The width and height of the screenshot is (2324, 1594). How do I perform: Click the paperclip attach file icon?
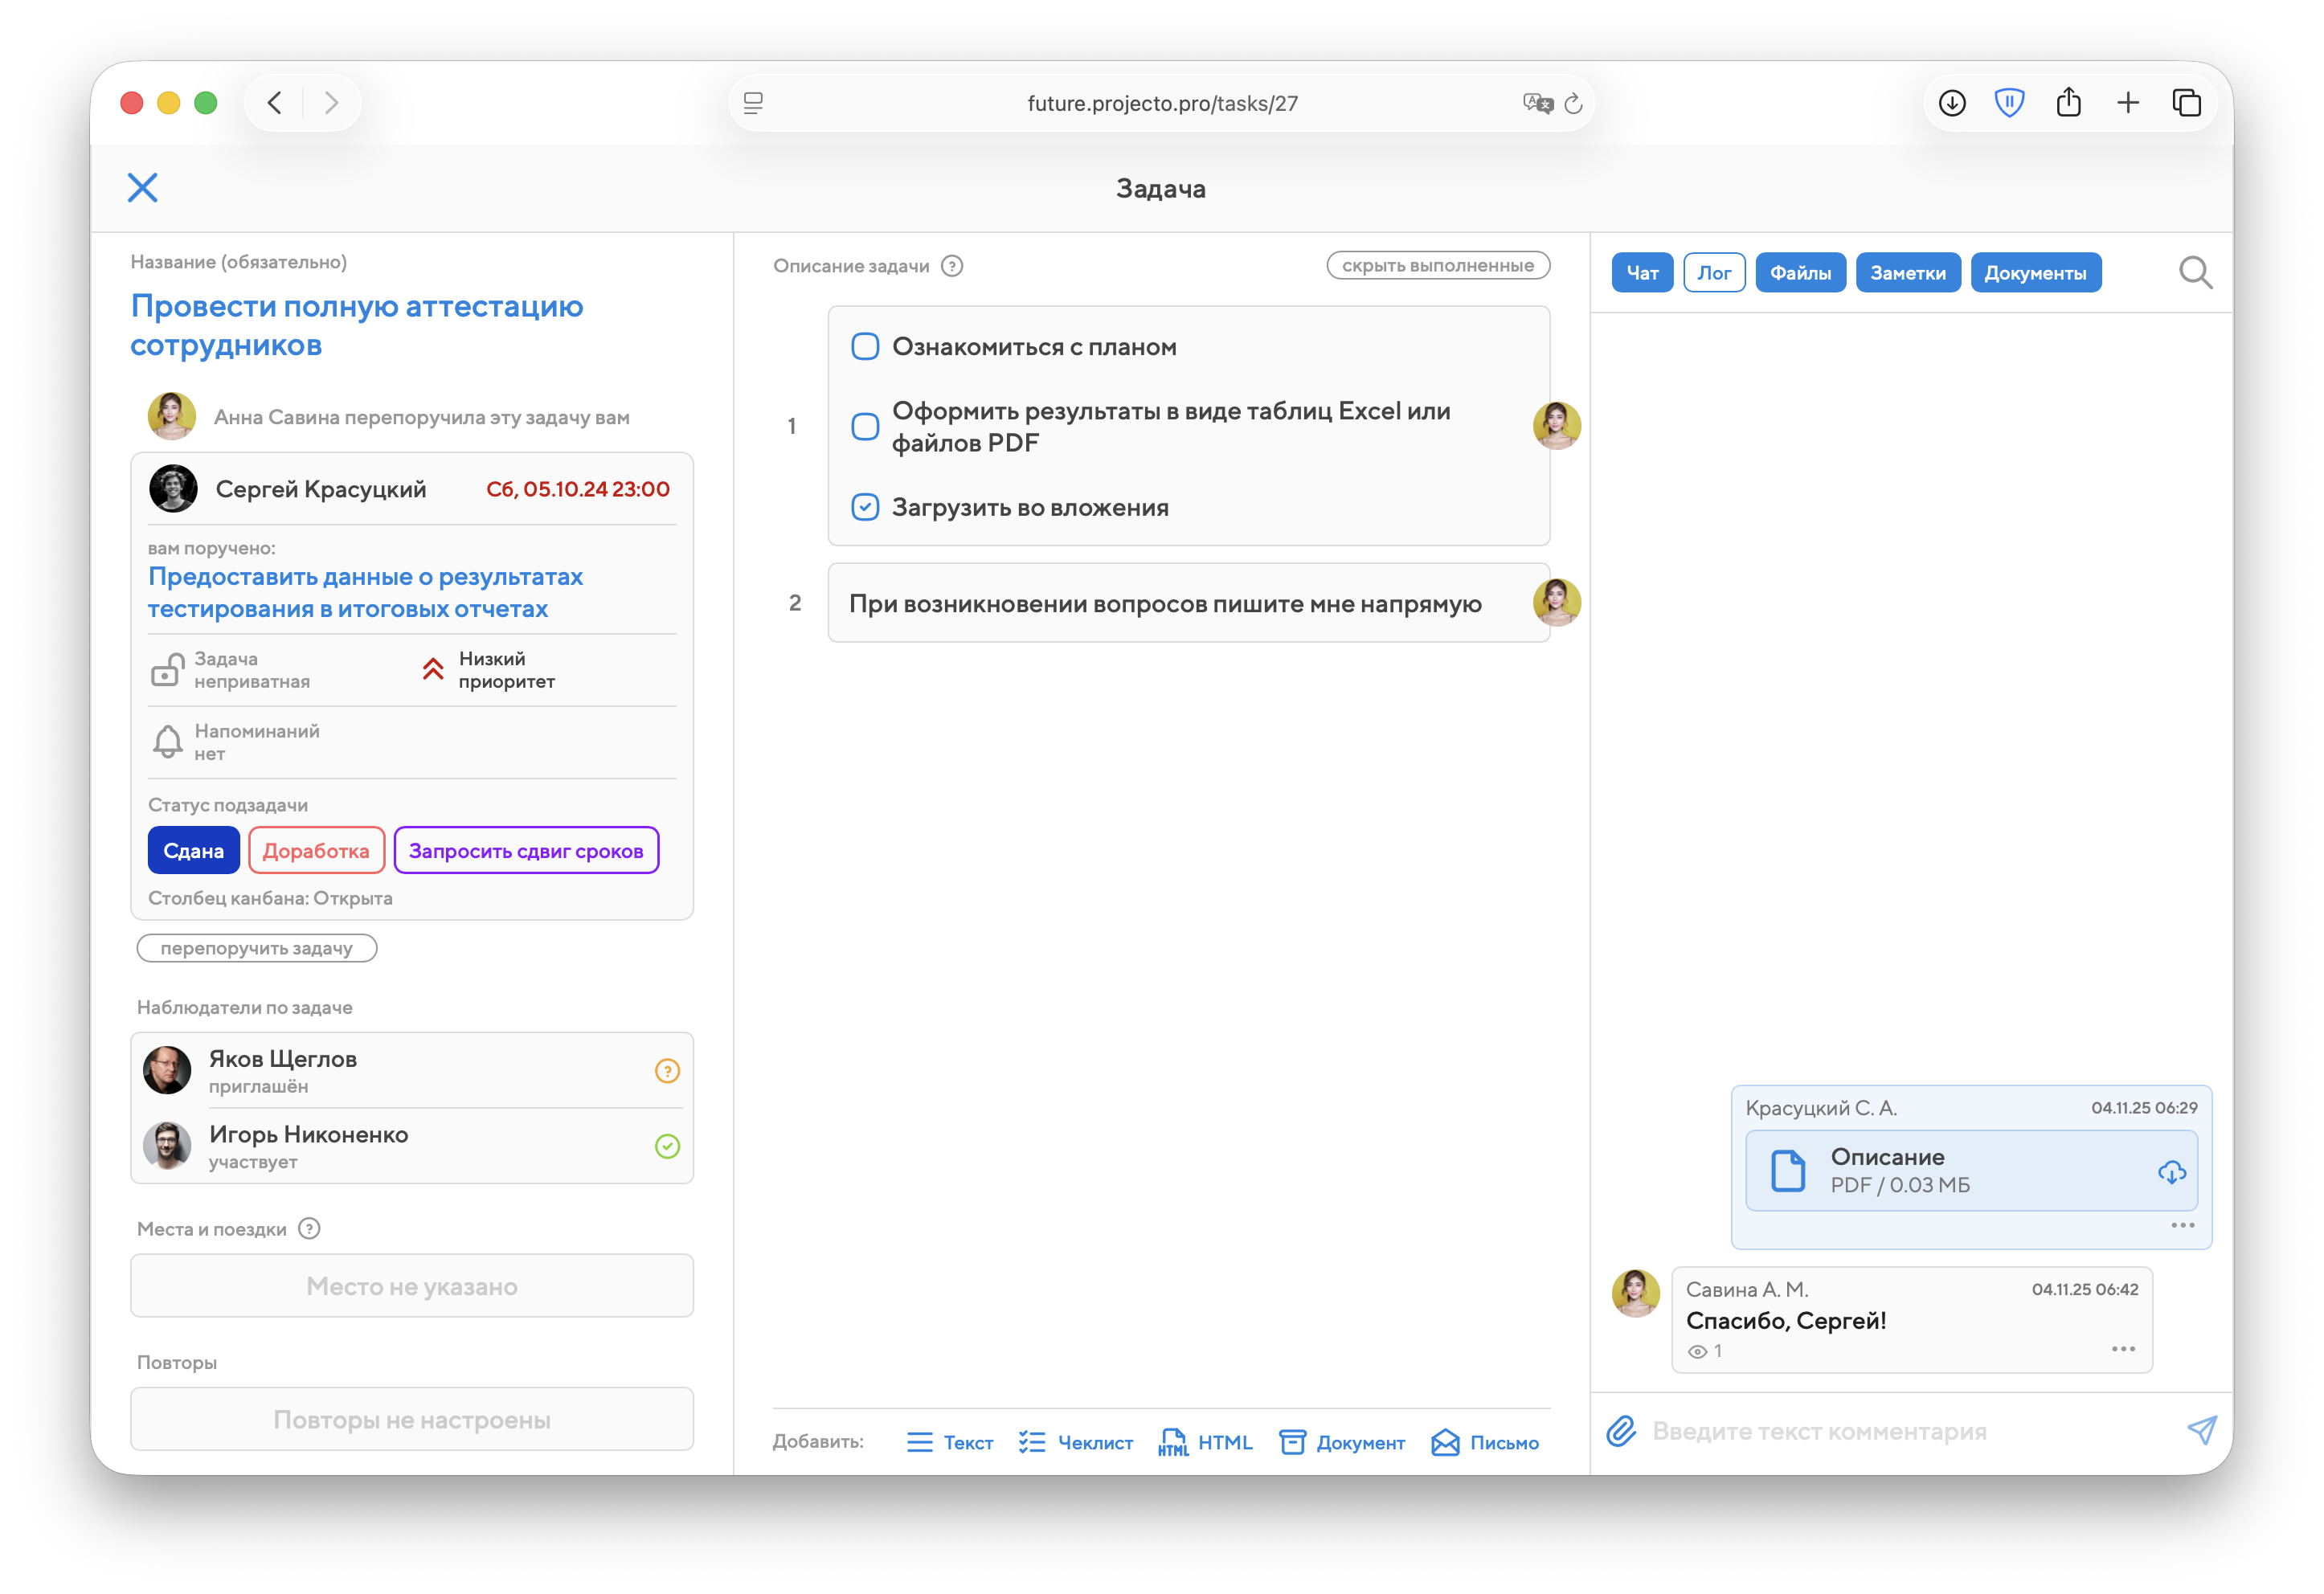pos(1621,1431)
